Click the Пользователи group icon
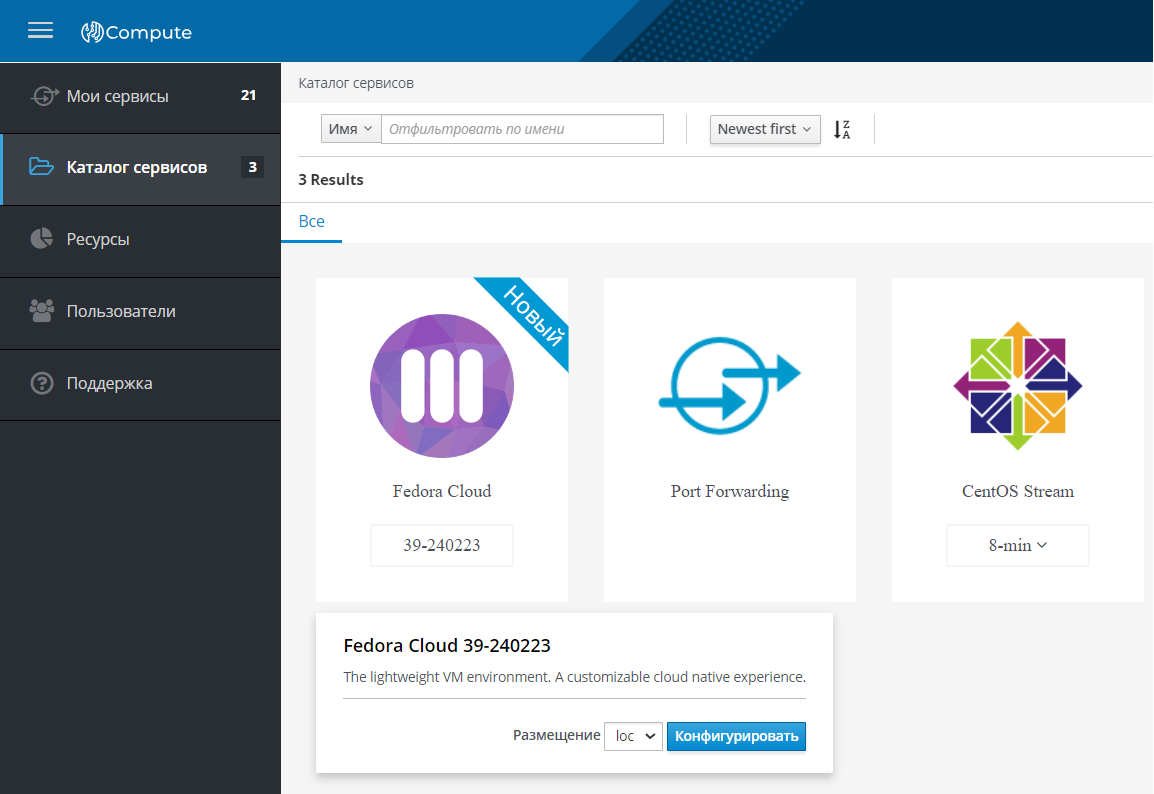Image resolution: width=1154 pixels, height=794 pixels. click(41, 311)
